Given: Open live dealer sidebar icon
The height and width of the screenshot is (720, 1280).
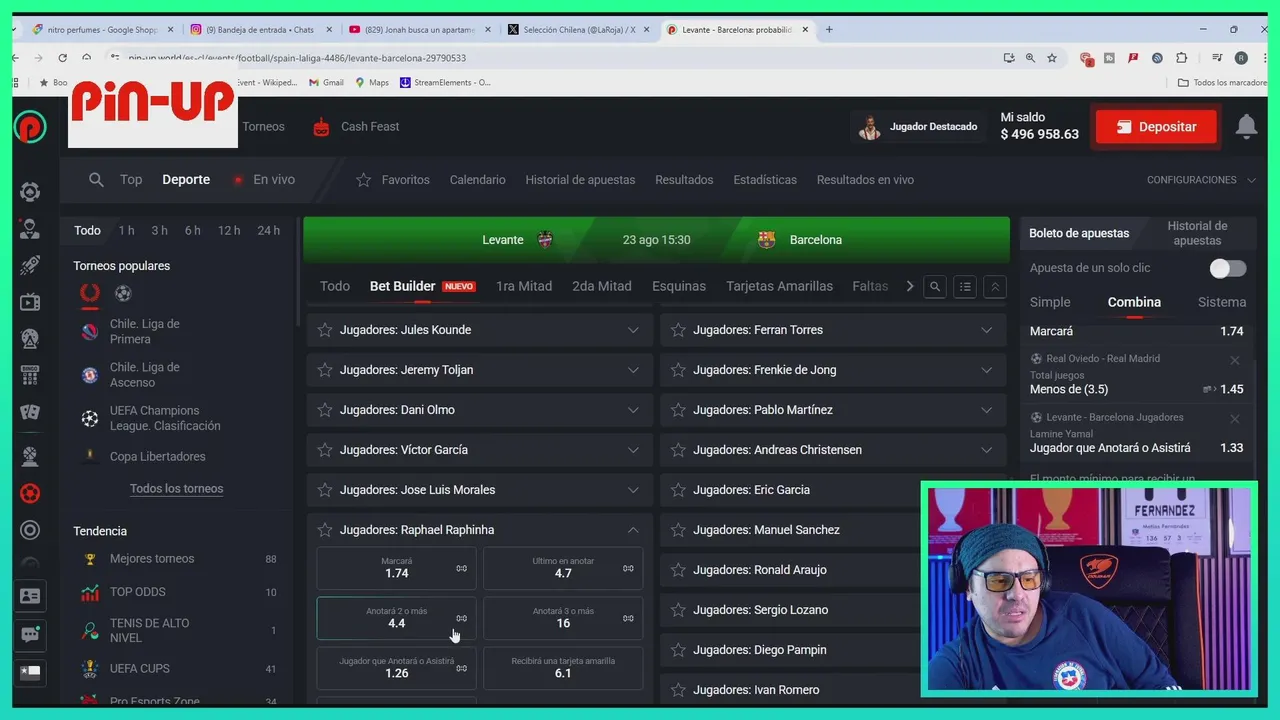Looking at the screenshot, I should click(30, 229).
